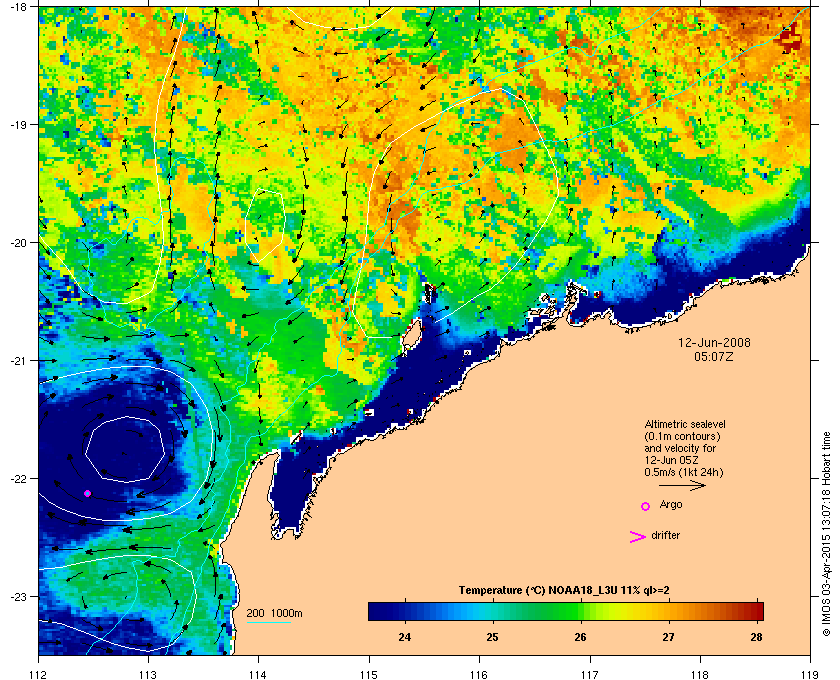Click the latitude axis label -22

tap(18, 479)
